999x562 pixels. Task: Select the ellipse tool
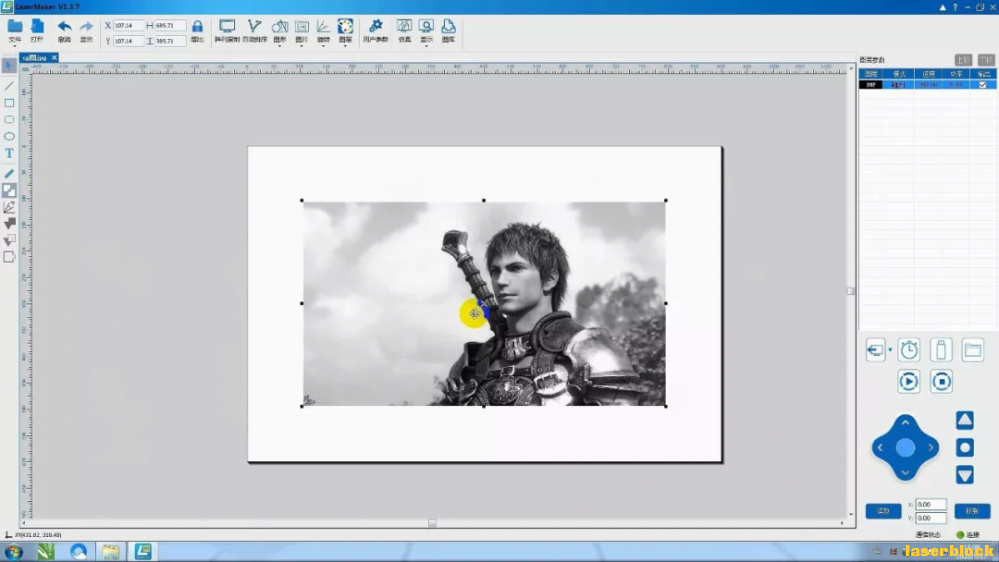pyautogui.click(x=9, y=136)
